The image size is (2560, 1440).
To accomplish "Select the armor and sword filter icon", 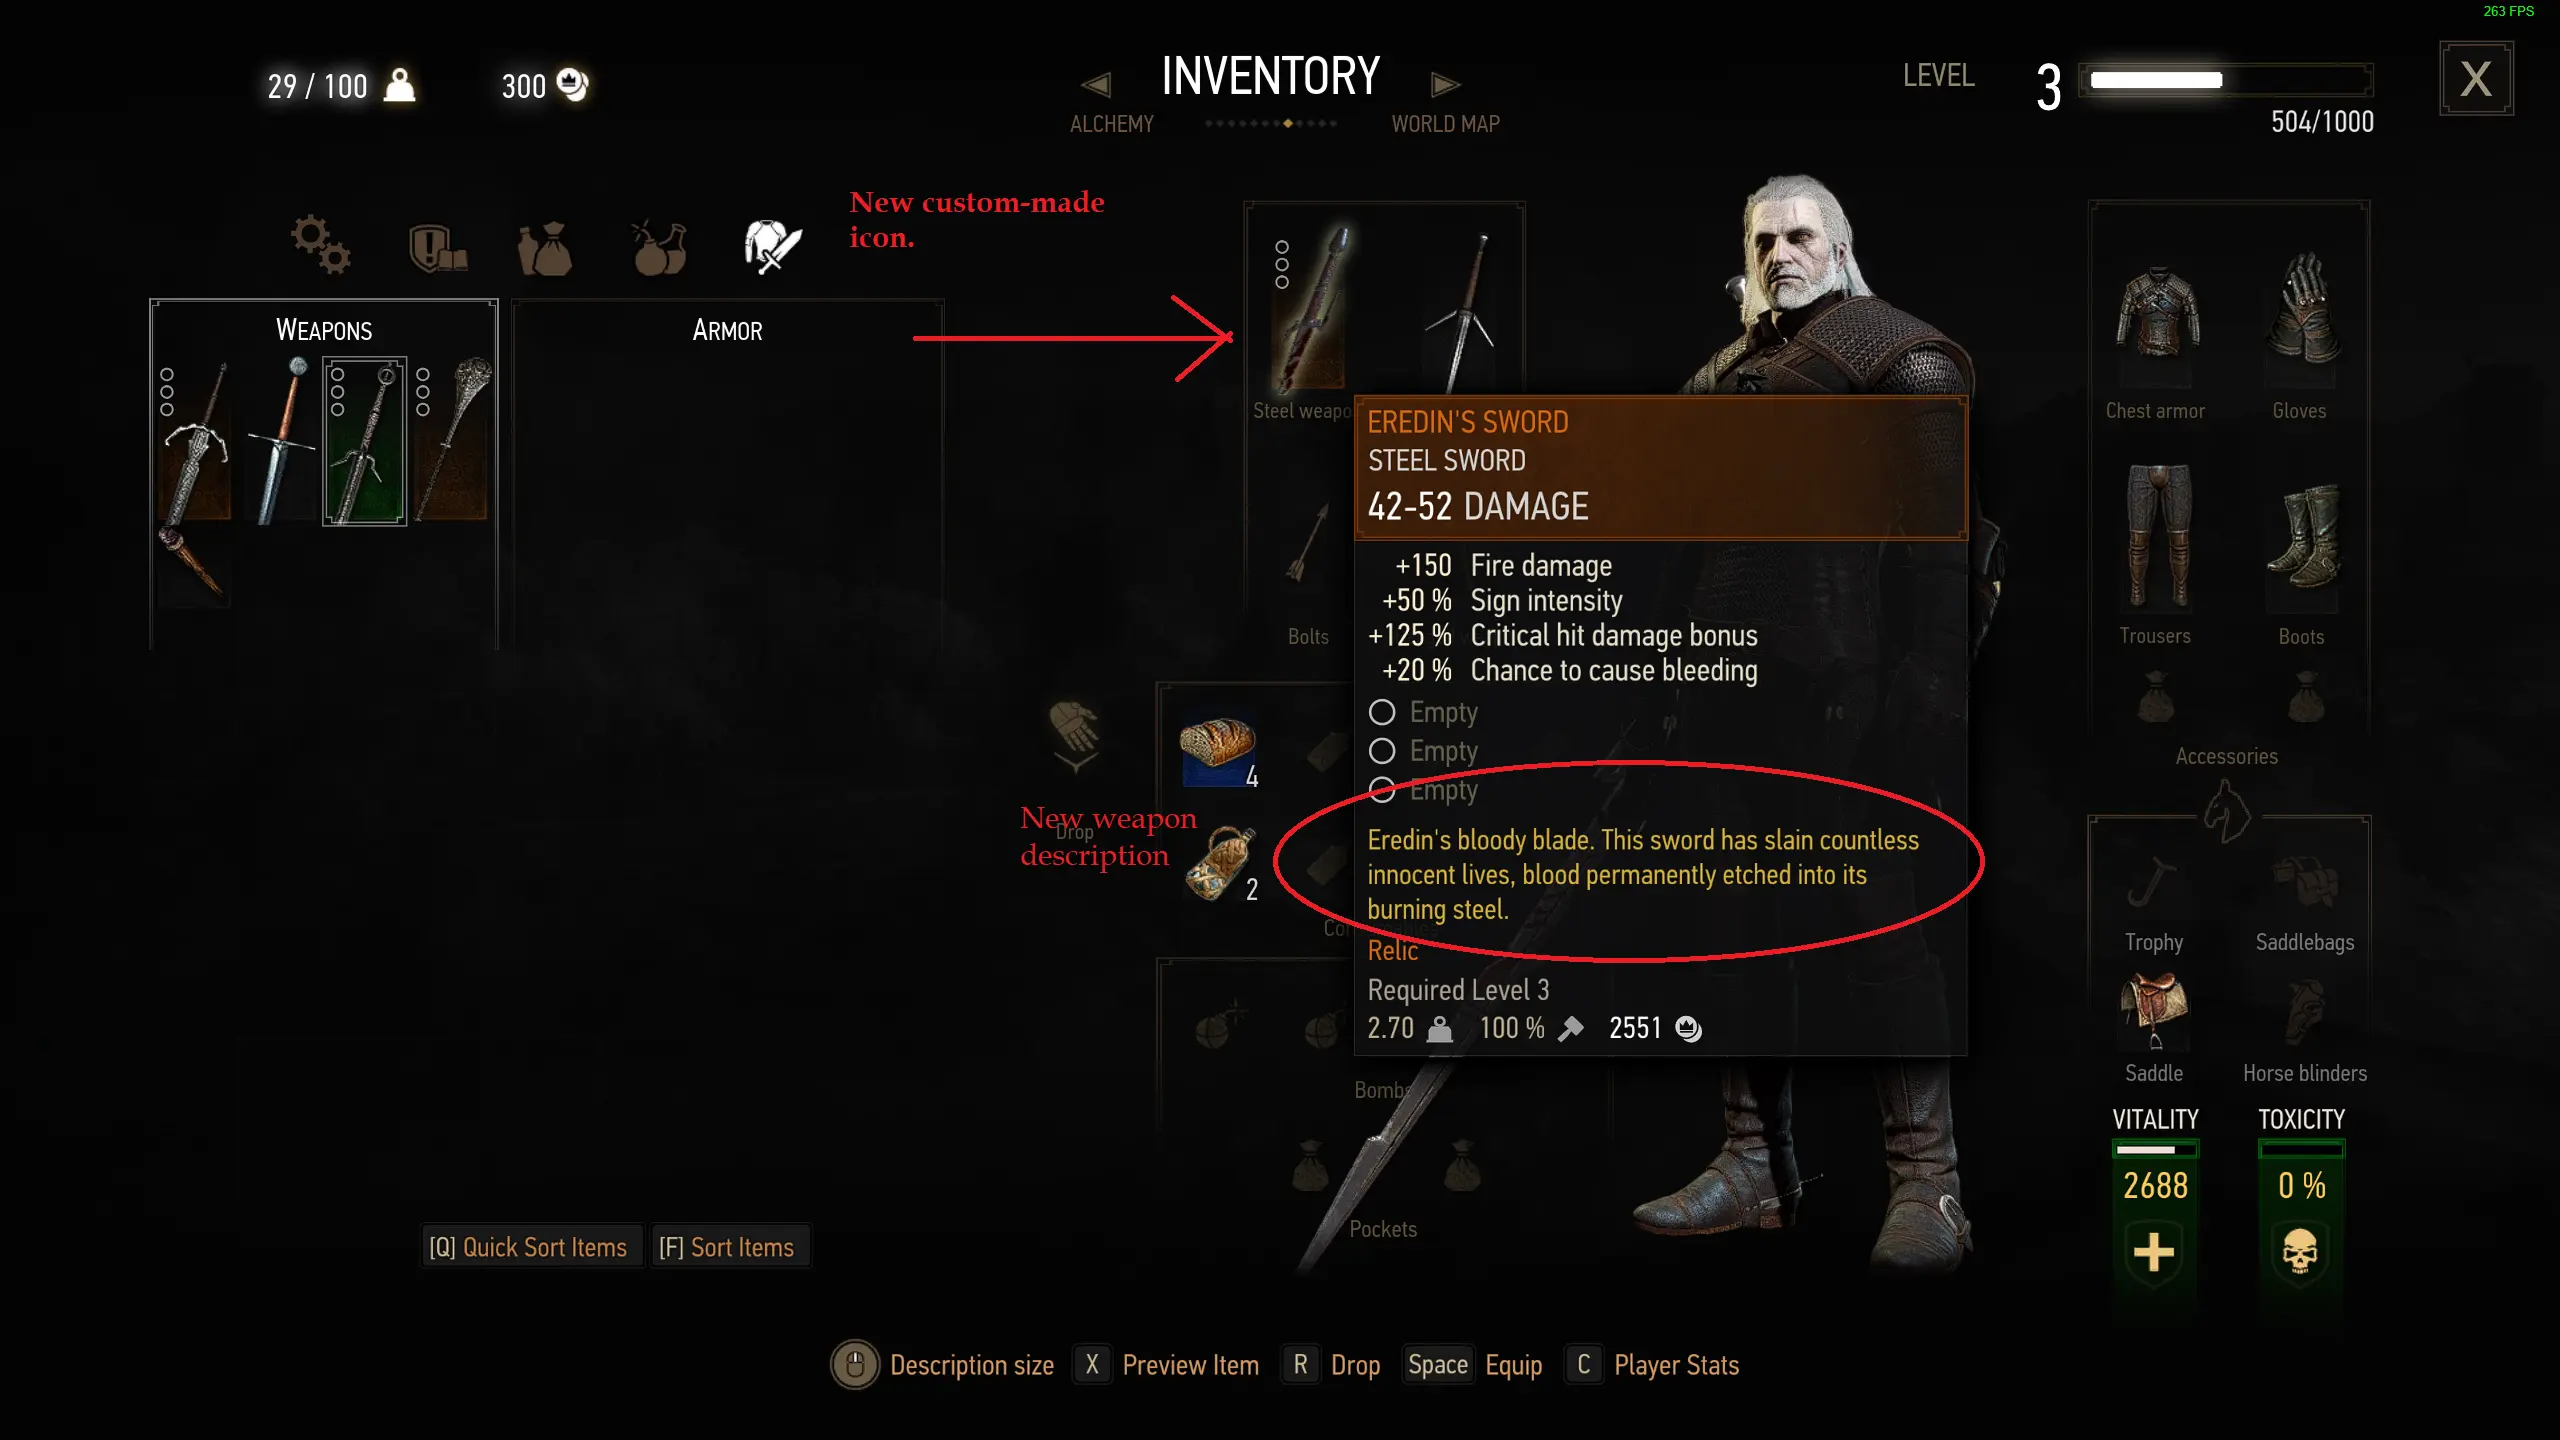I will coord(773,246).
